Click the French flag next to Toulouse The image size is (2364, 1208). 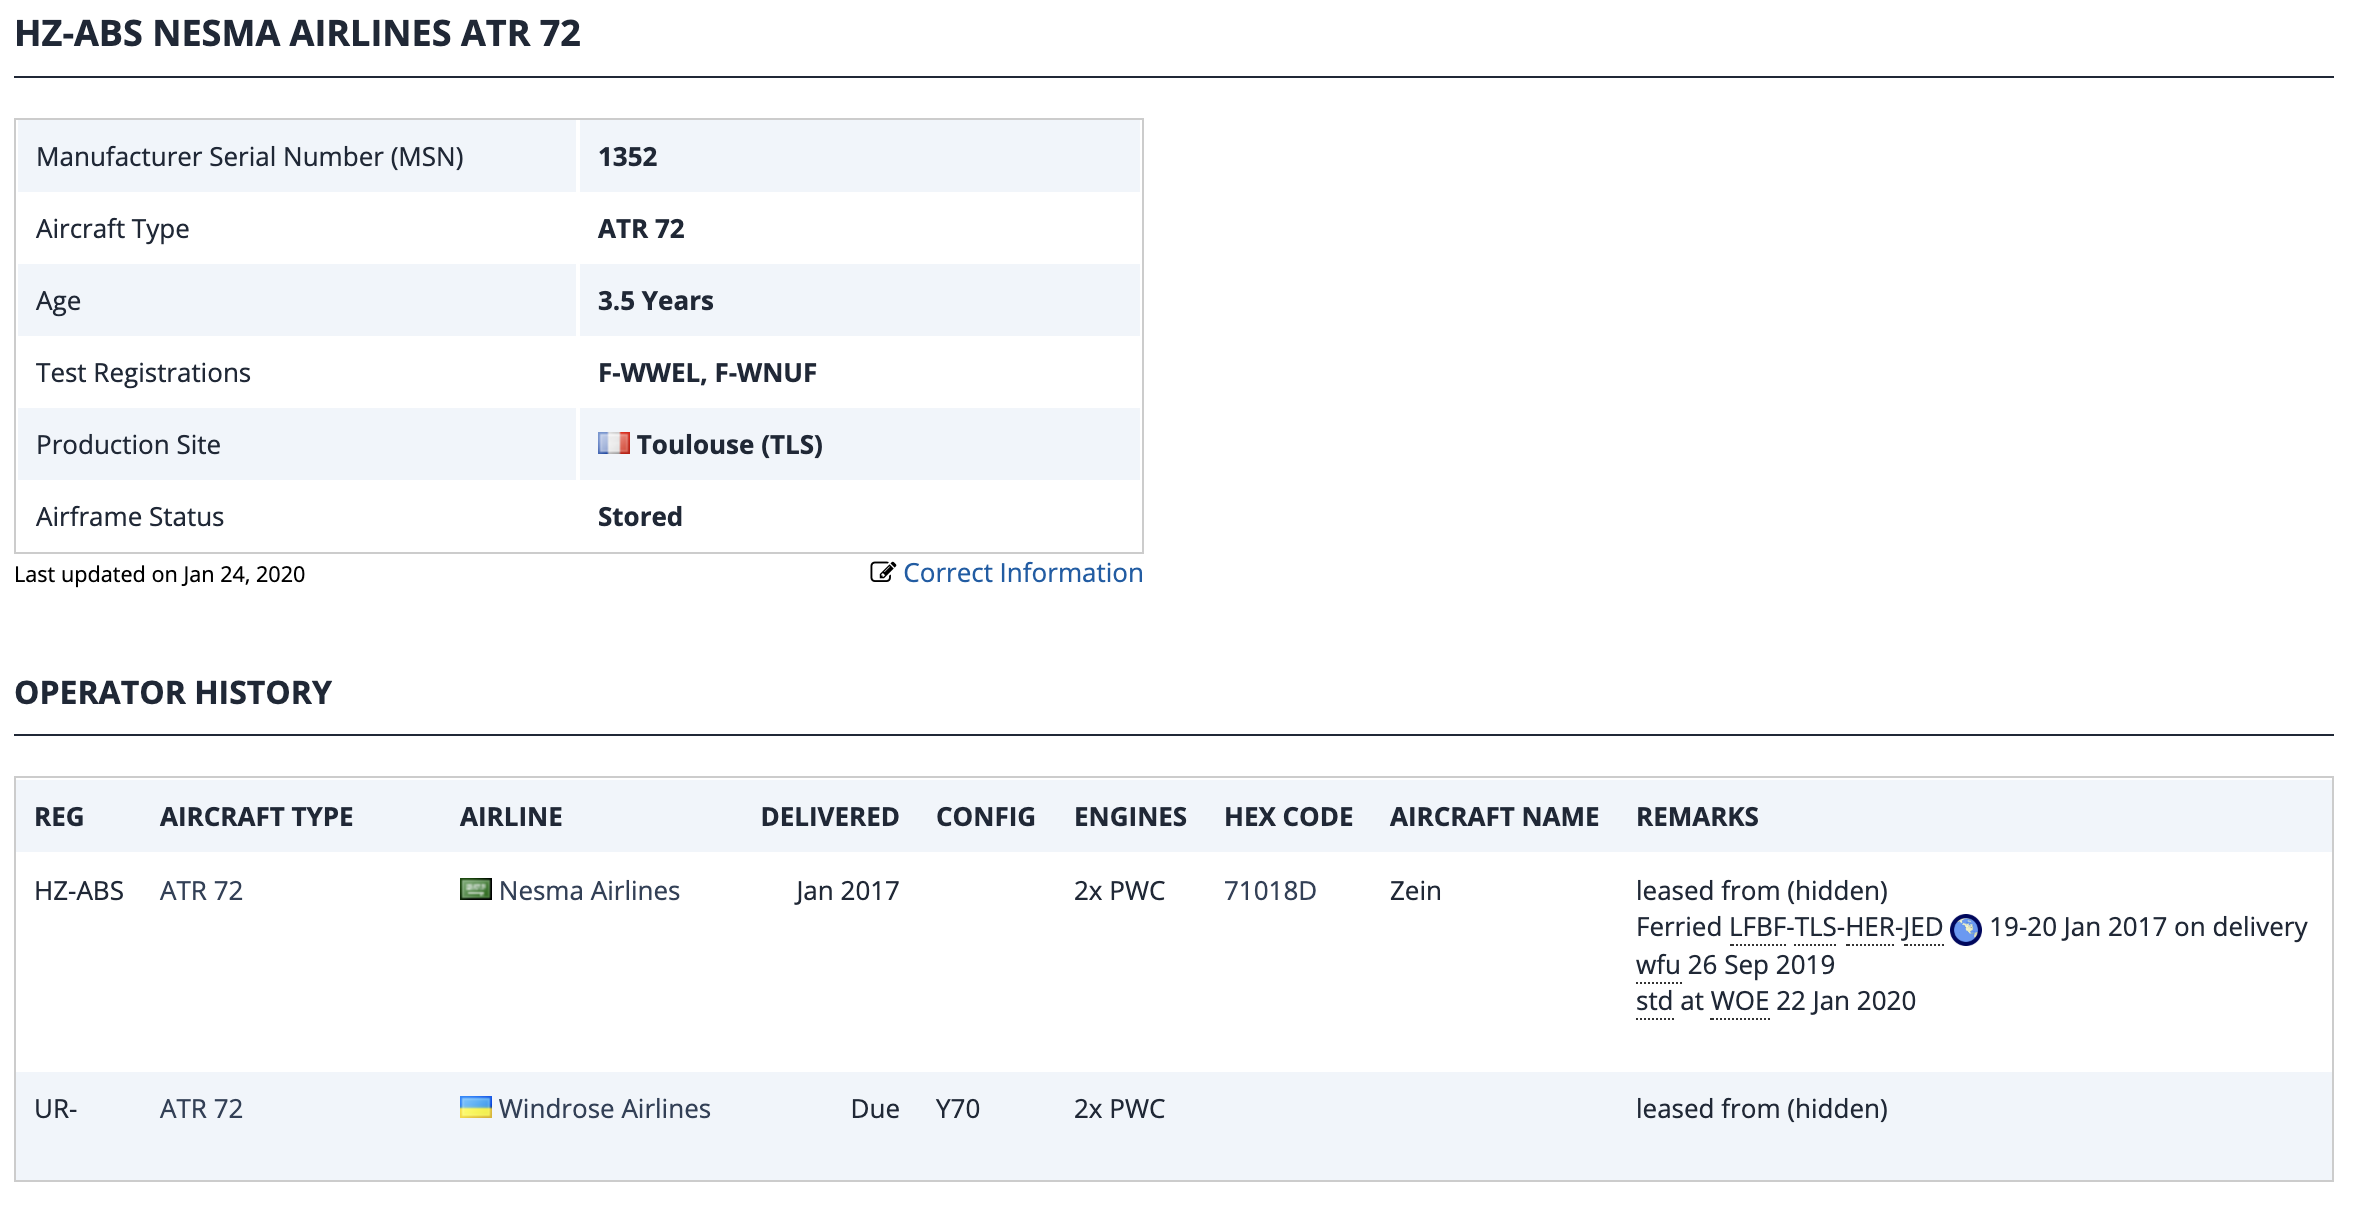613,443
